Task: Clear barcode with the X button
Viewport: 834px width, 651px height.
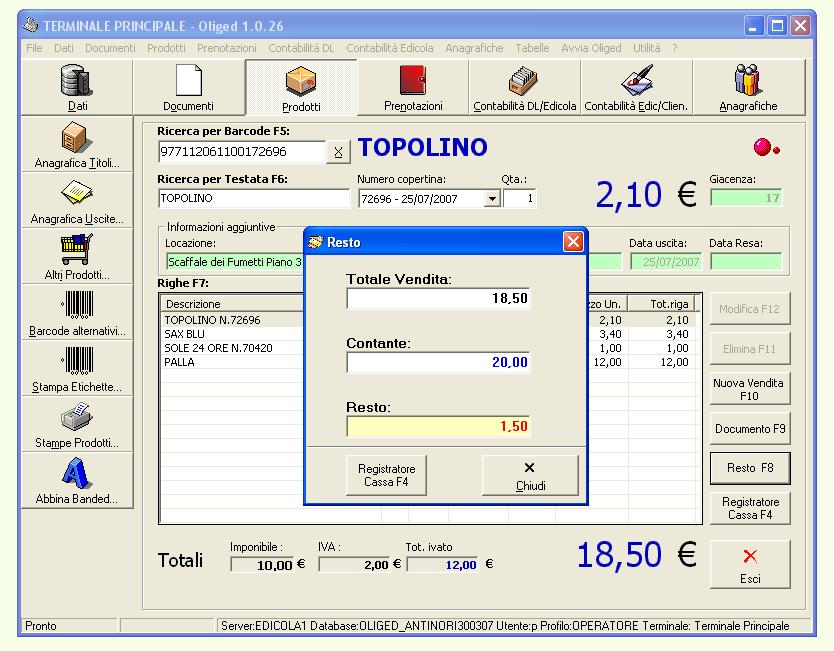Action: [338, 152]
